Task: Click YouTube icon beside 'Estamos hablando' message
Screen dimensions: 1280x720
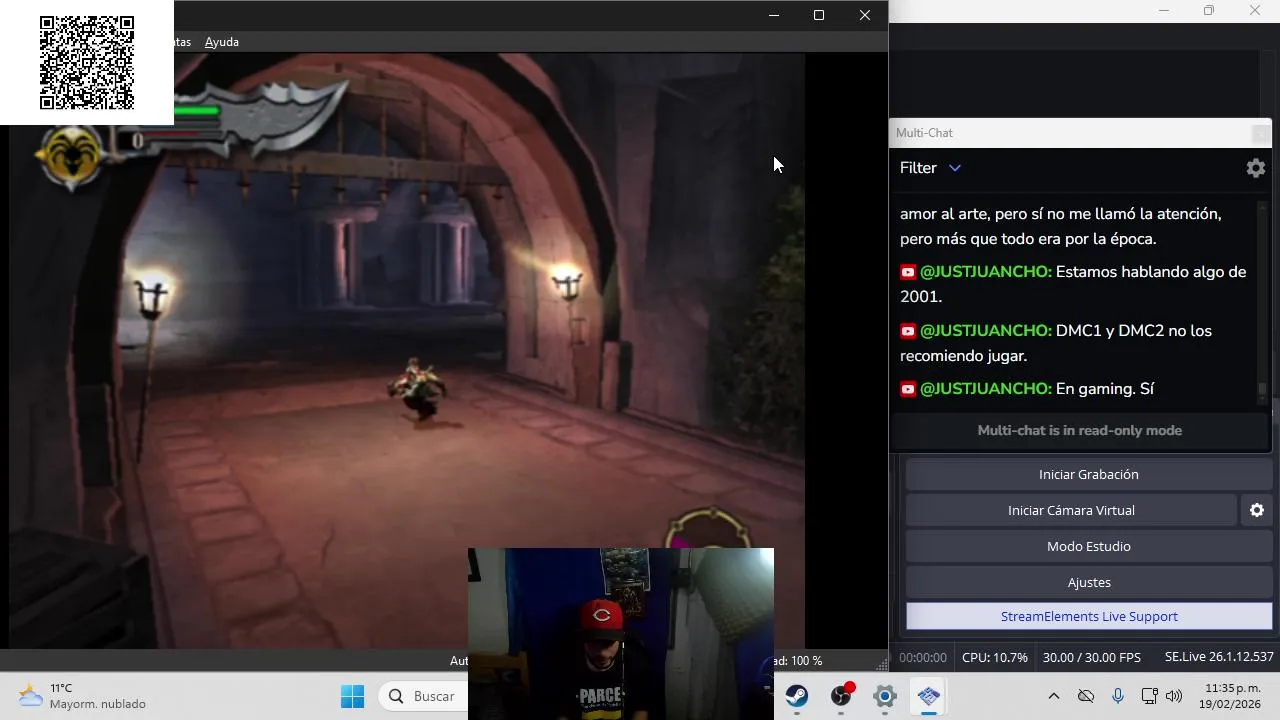Action: 908,272
